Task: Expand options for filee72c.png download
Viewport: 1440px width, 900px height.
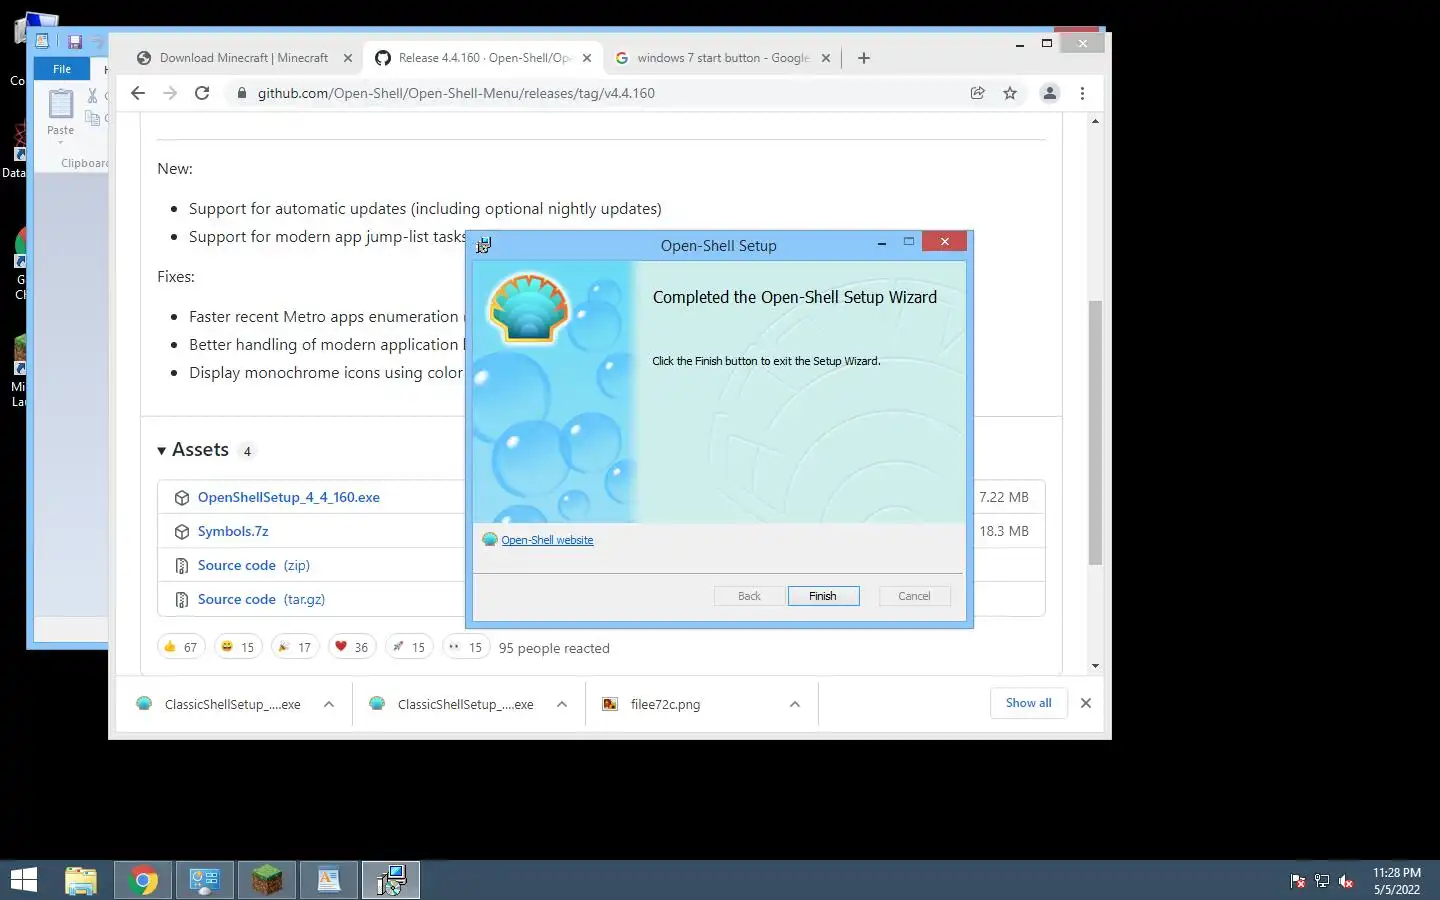Action: coord(795,704)
